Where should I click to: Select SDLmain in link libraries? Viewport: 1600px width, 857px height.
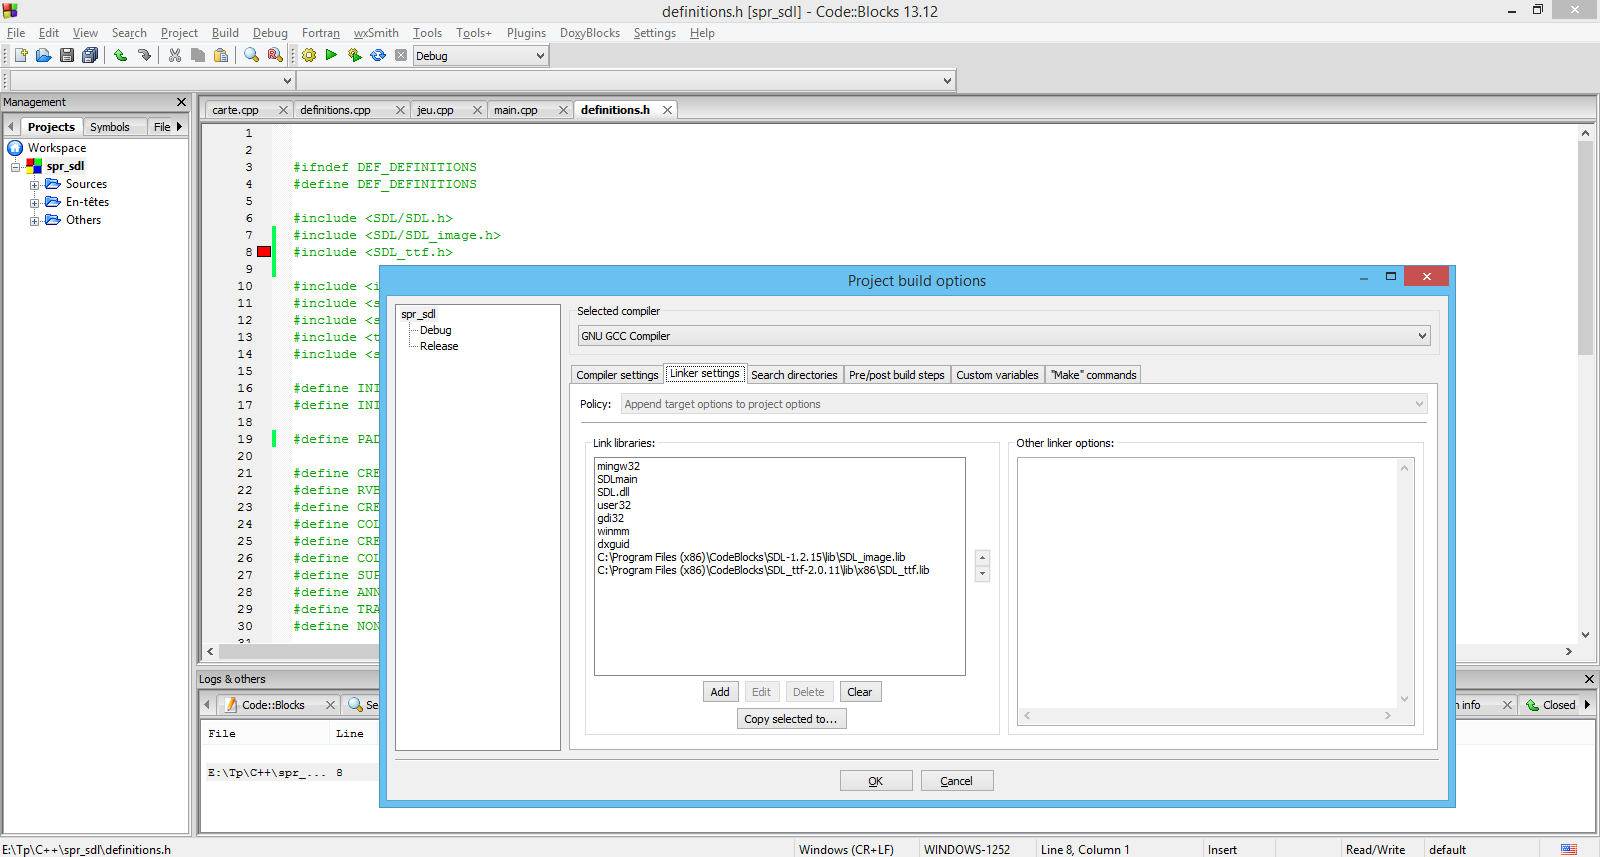617,479
